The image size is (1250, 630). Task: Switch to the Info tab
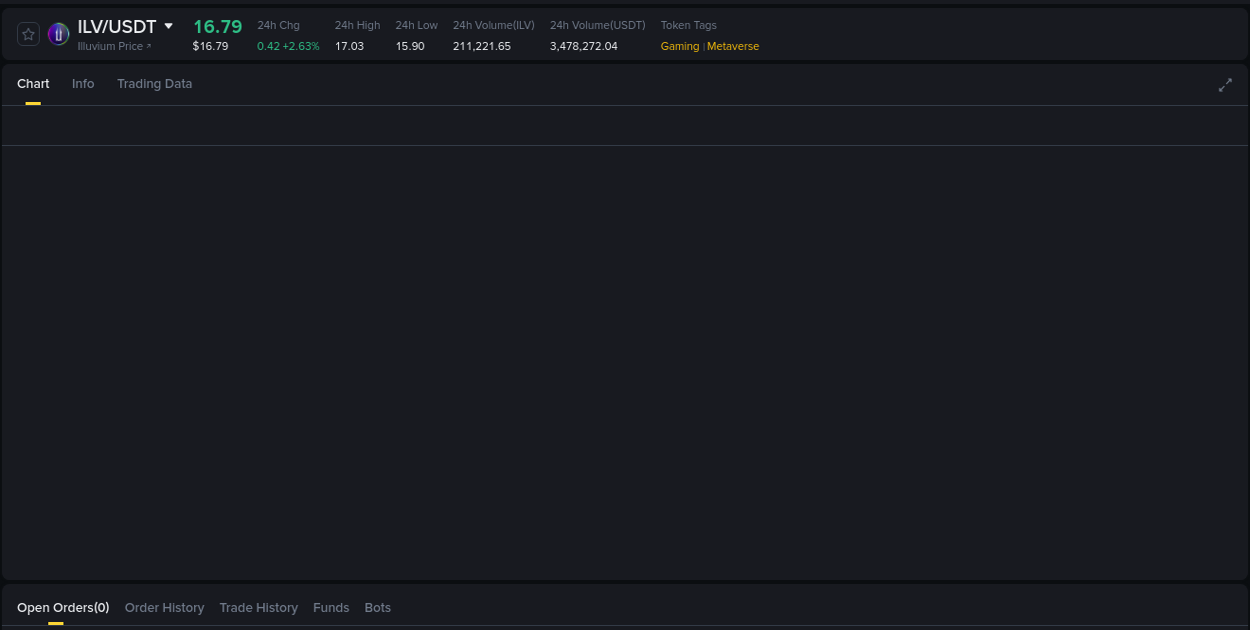point(83,84)
